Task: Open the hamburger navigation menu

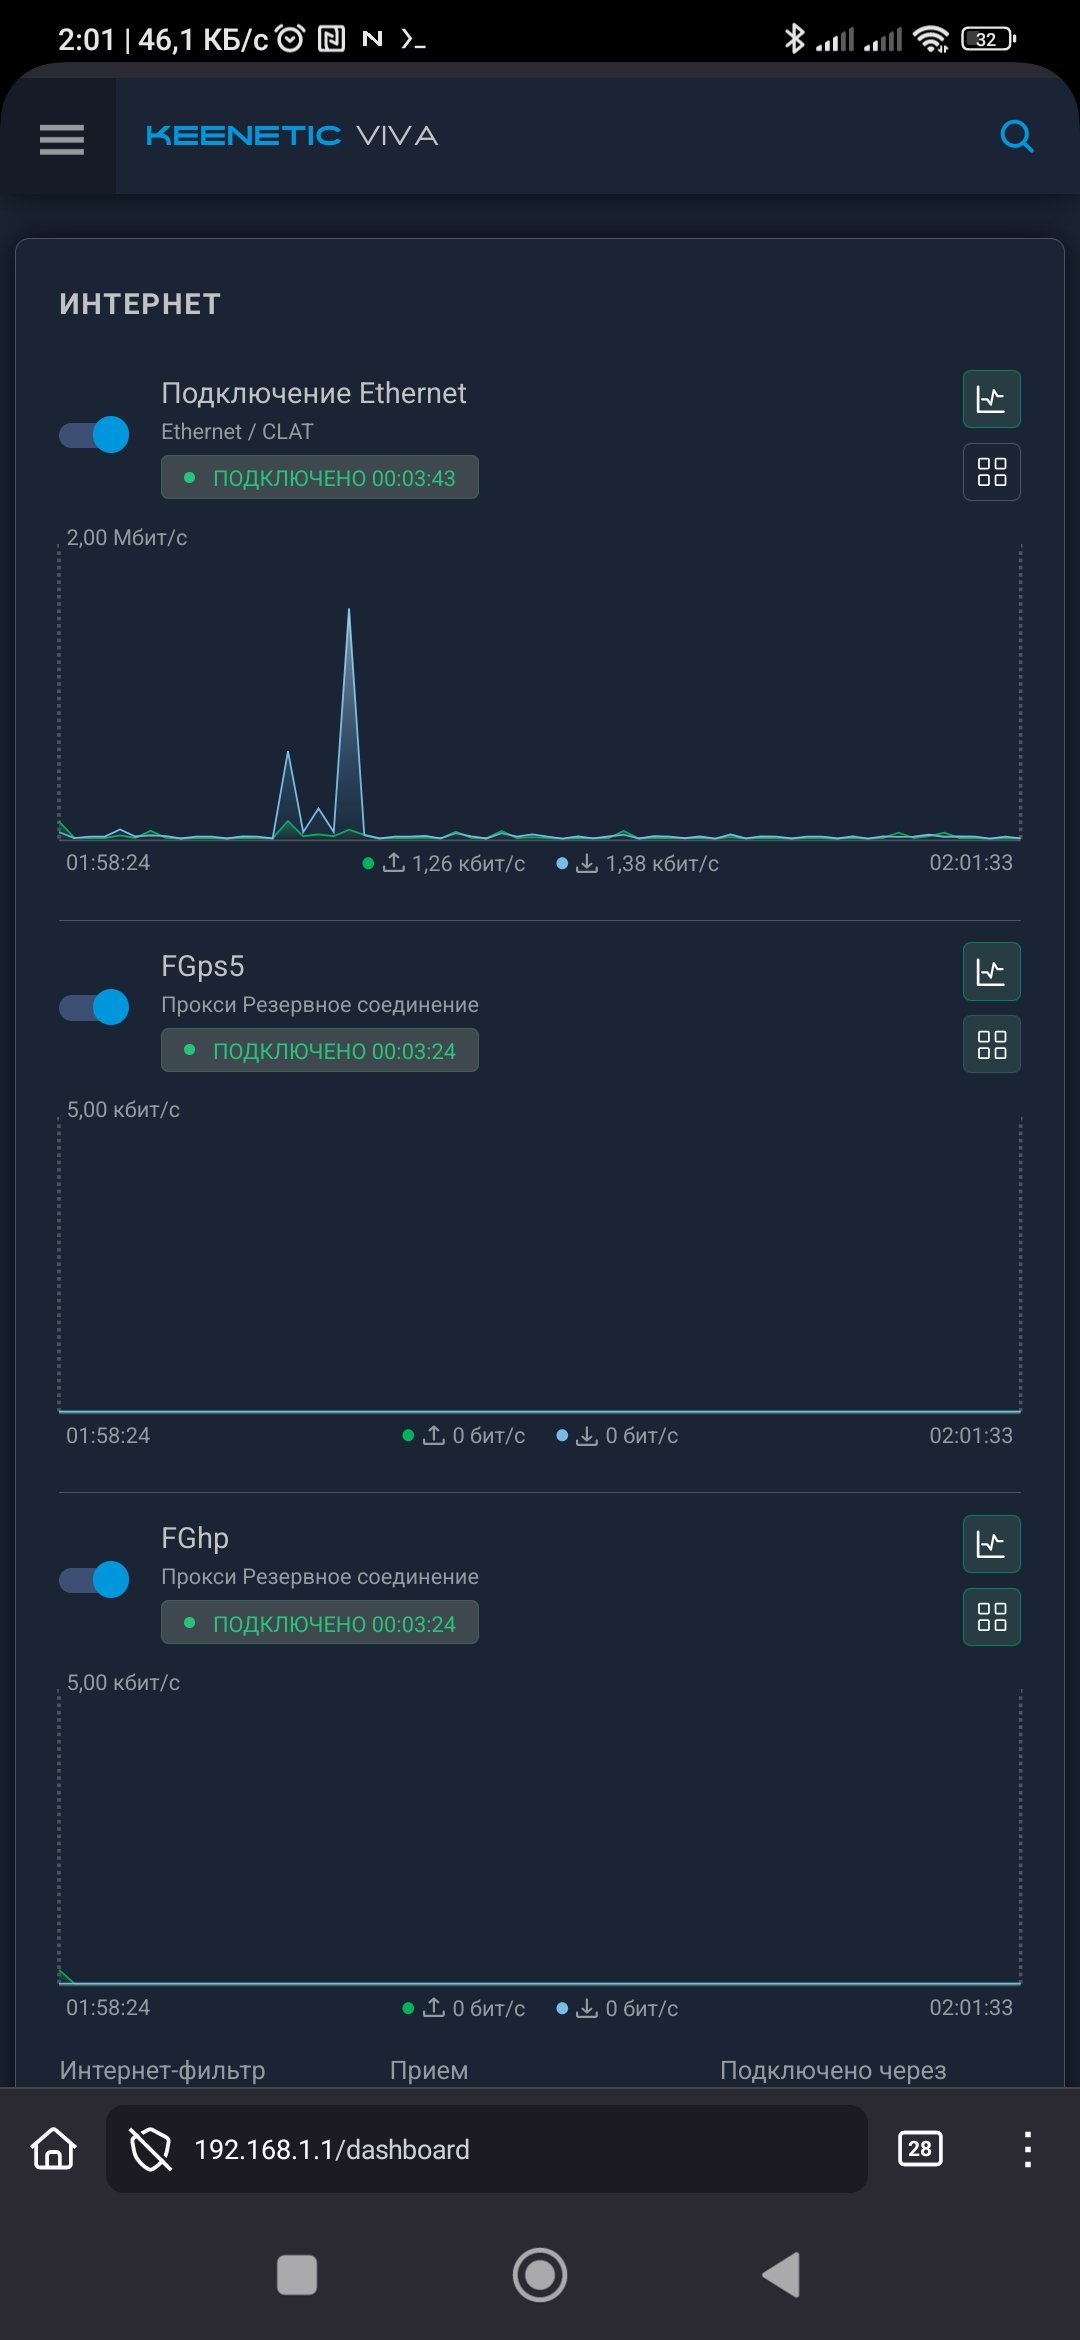Action: (61, 138)
